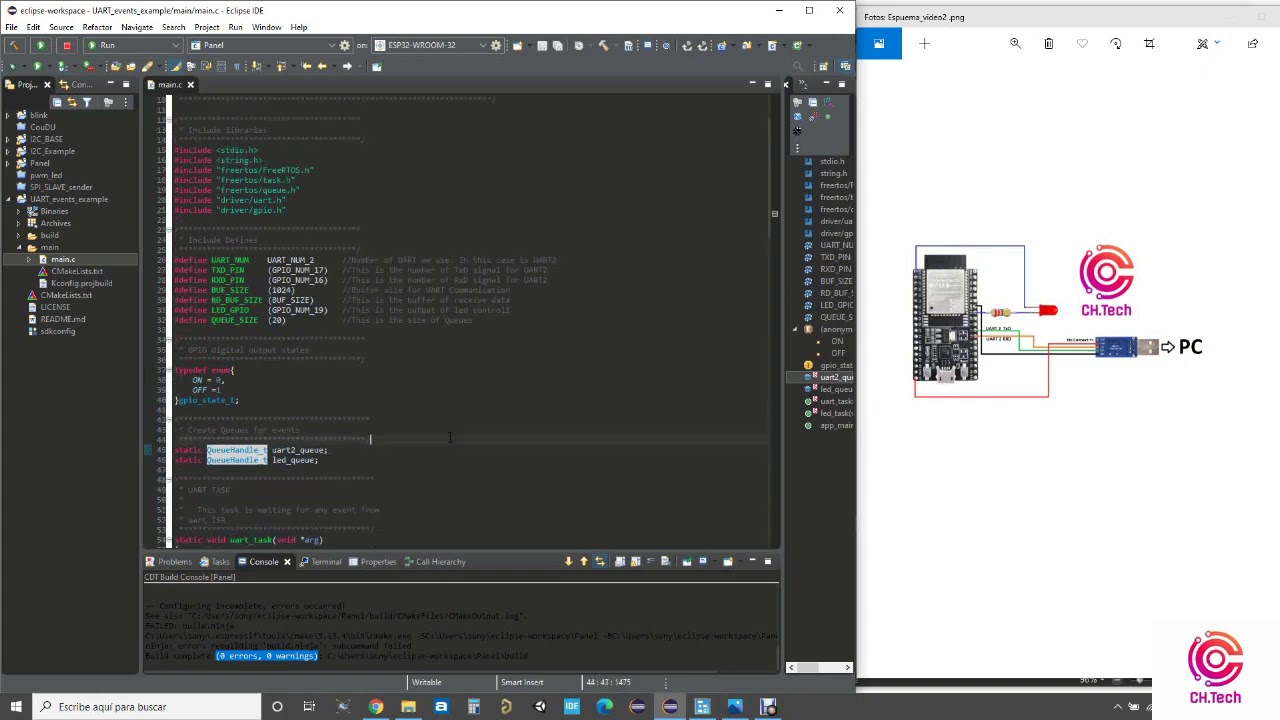Screen dimensions: 1280x720
Task: Collapse the UART_events_example project
Action: click(x=8, y=199)
